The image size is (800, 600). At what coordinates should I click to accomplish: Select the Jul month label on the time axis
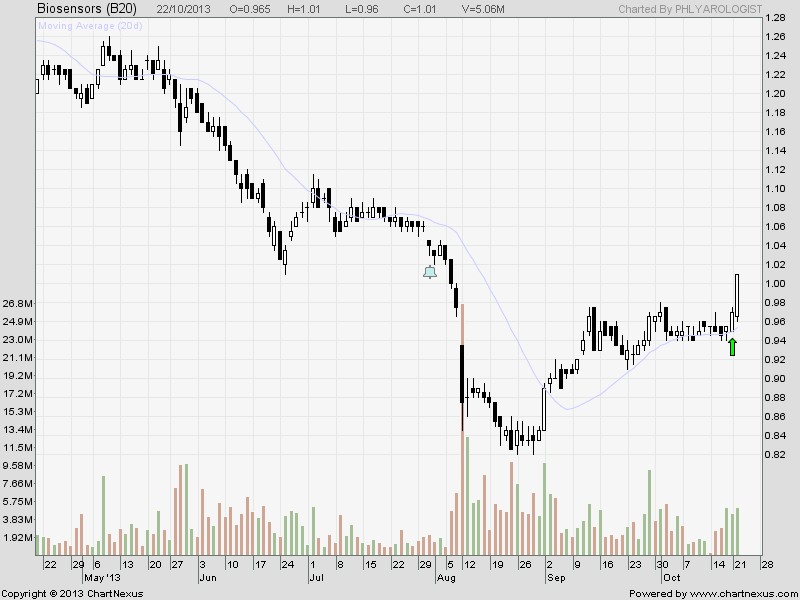(x=316, y=578)
